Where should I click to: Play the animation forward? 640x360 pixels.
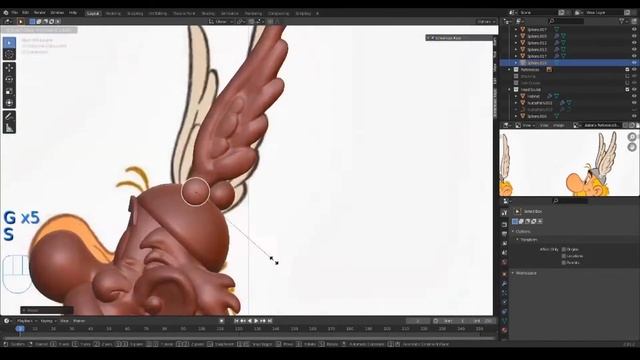point(256,321)
